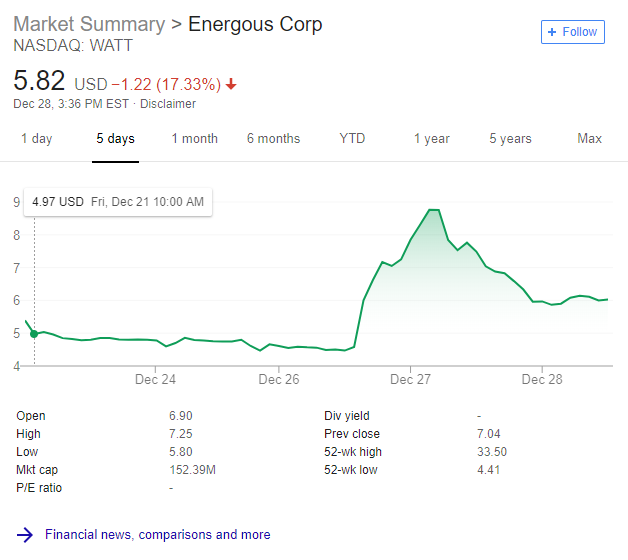Screen dimensions: 628x560
Task: Click the Market Summary breadcrumb
Action: pos(89,24)
